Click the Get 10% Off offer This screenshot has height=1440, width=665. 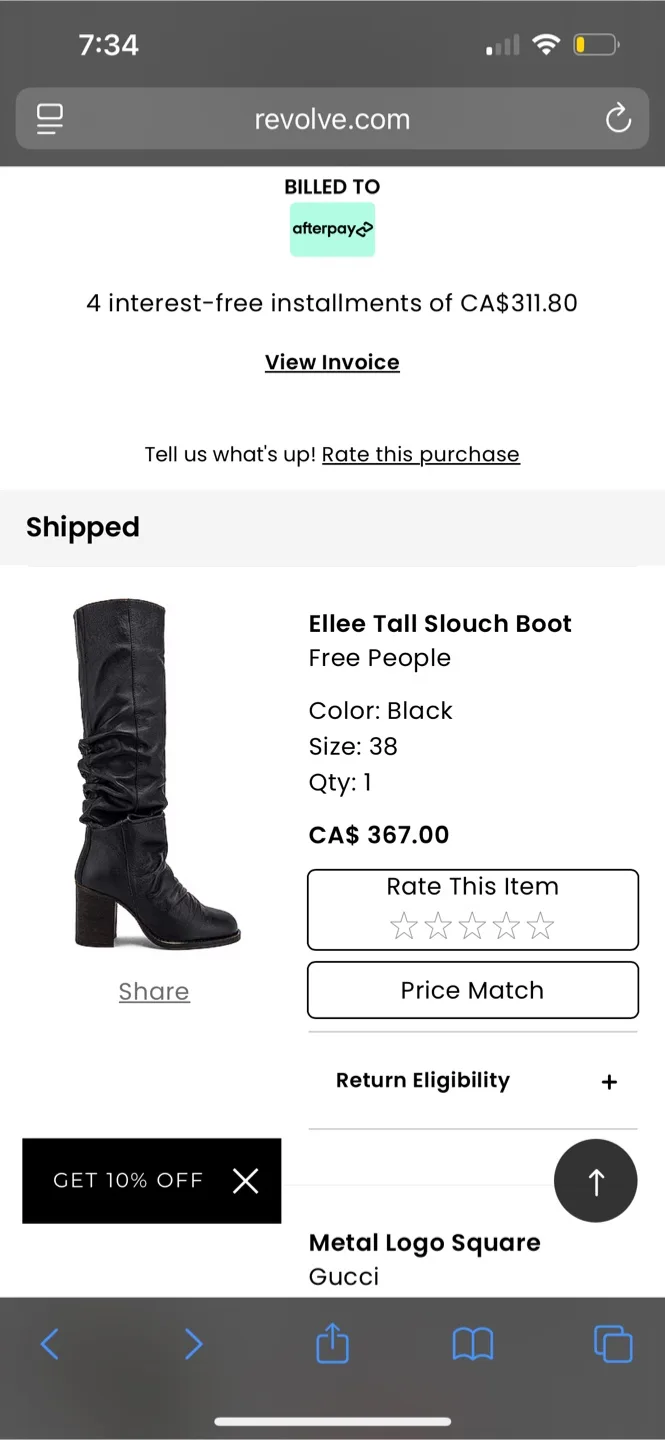pos(127,1181)
